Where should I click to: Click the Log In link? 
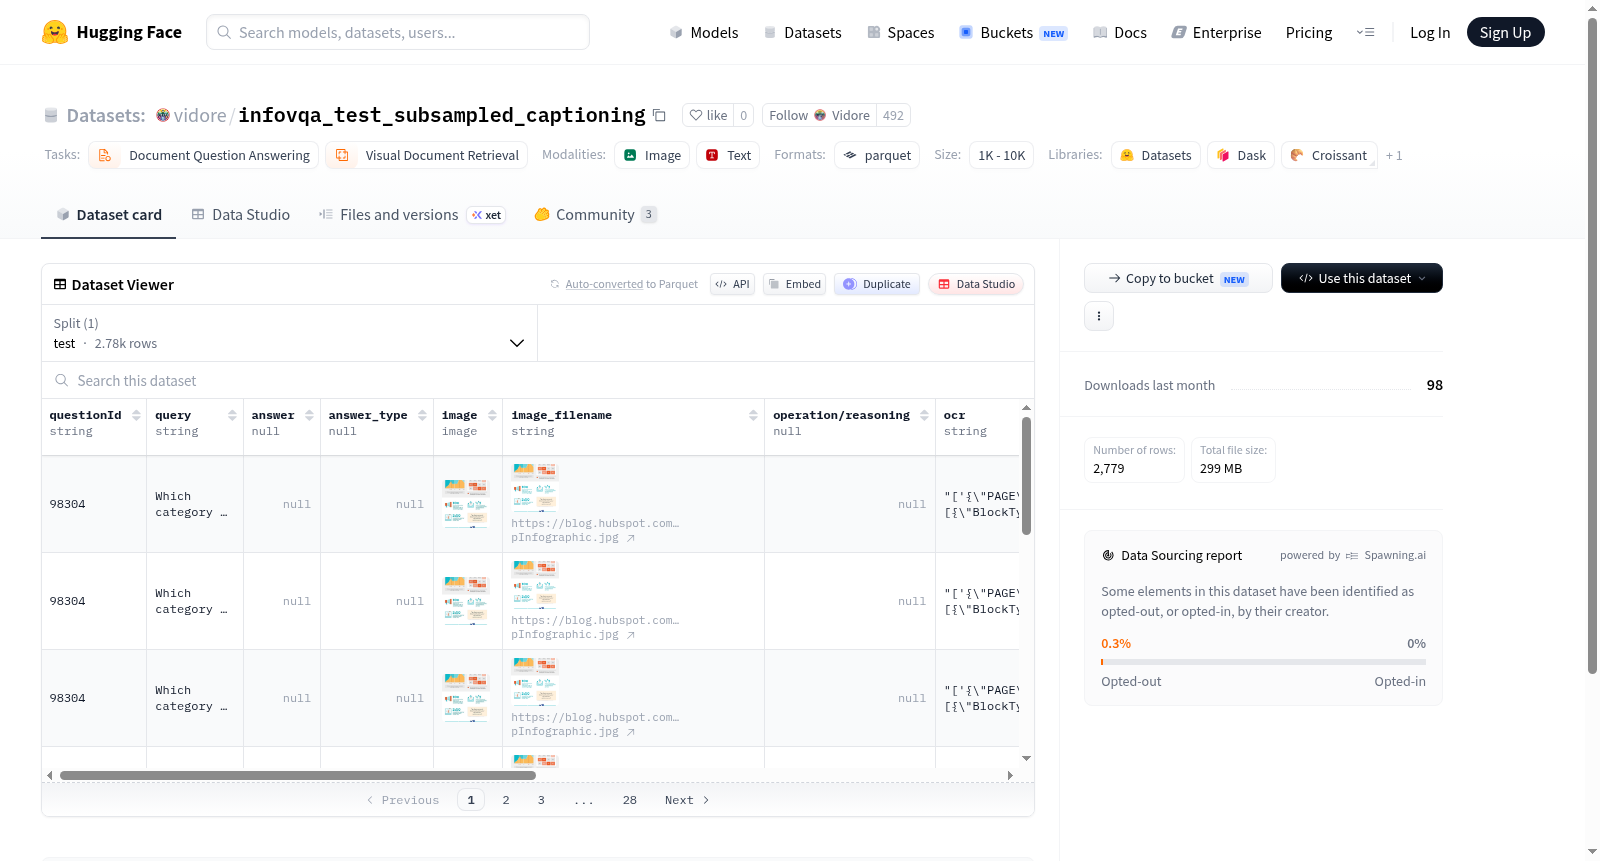click(1430, 32)
